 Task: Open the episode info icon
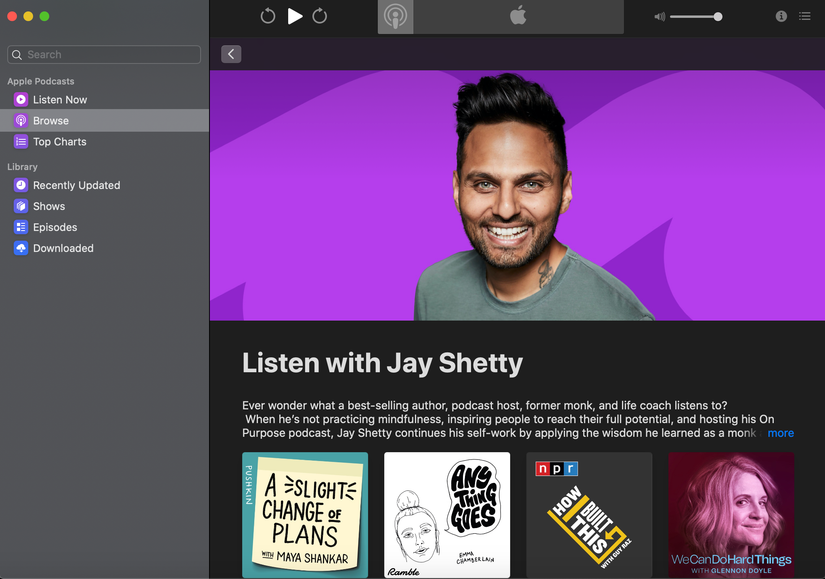pyautogui.click(x=781, y=16)
